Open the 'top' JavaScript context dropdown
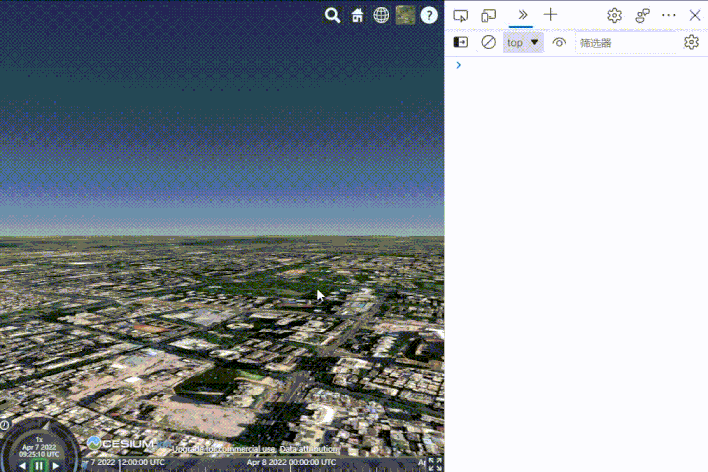This screenshot has height=472, width=708. point(523,42)
